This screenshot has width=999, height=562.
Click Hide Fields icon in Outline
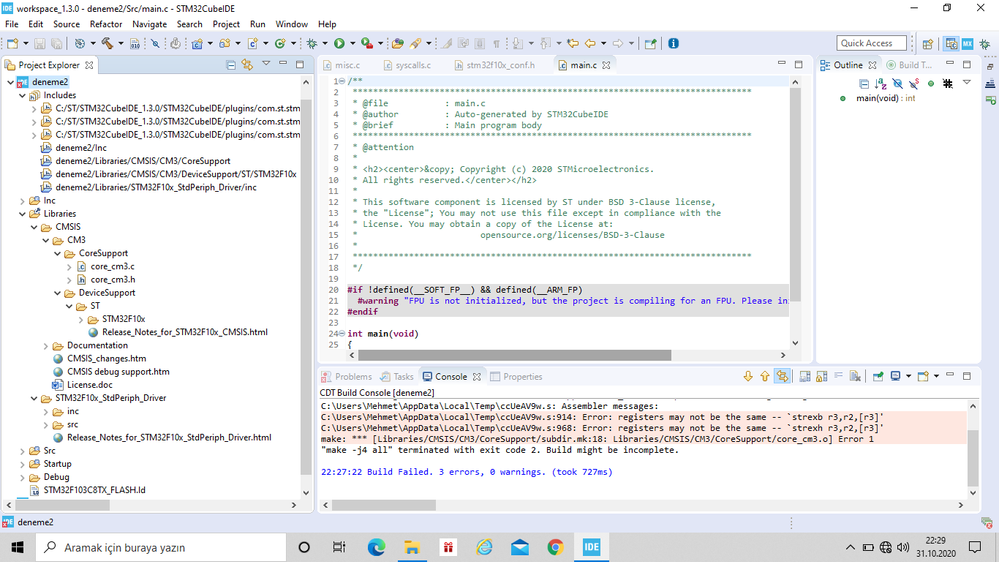click(x=897, y=83)
